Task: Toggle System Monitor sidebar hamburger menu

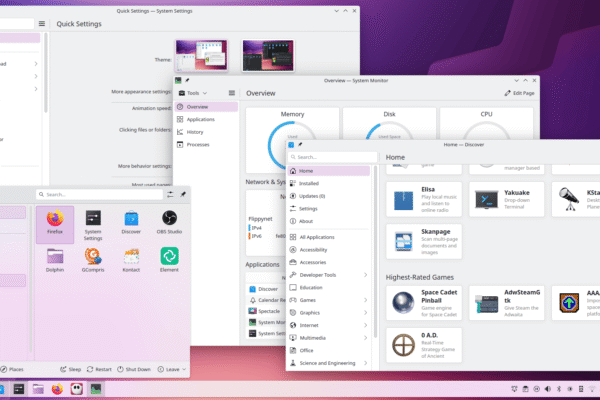Action: pos(232,93)
